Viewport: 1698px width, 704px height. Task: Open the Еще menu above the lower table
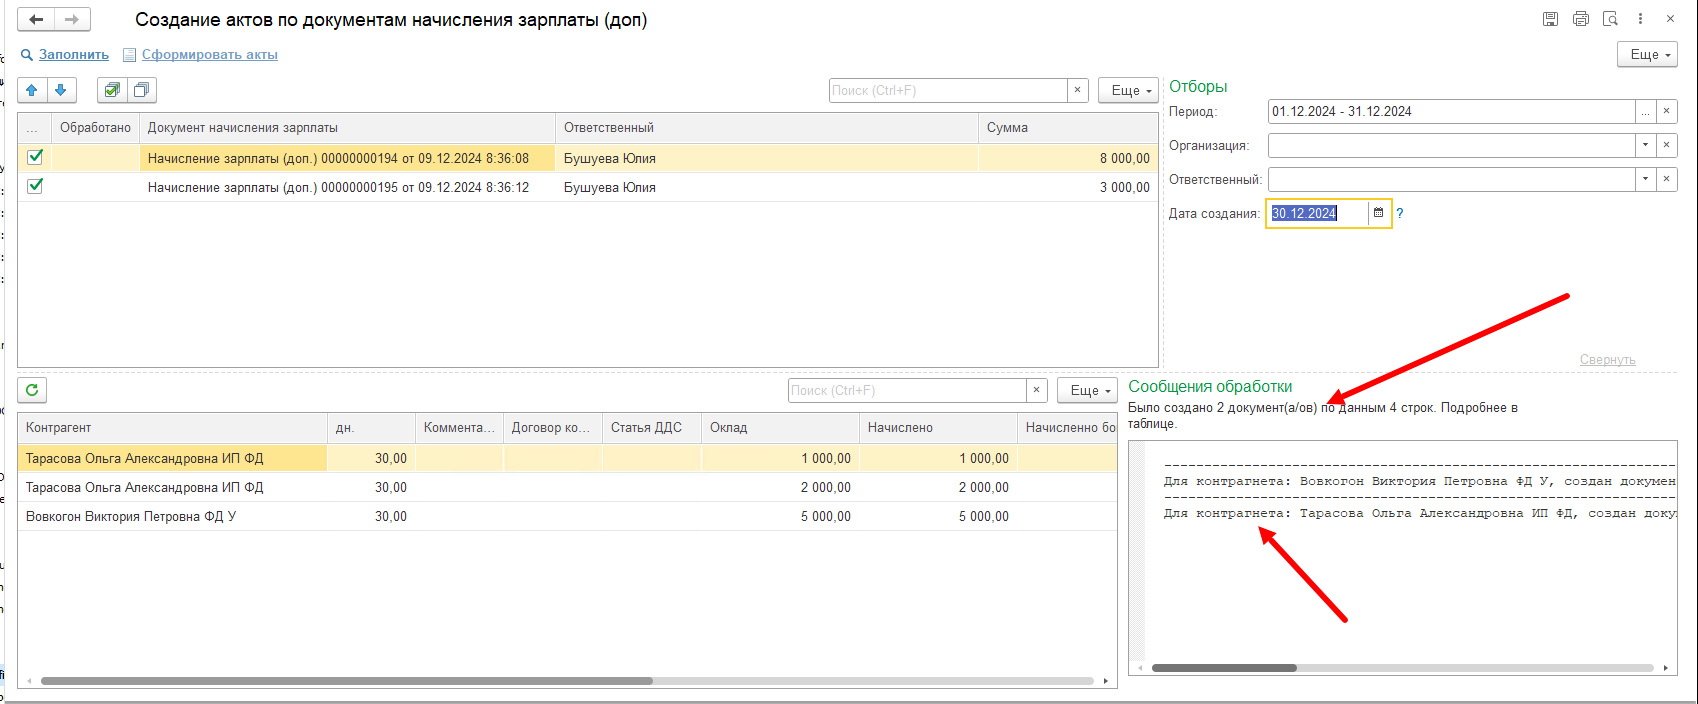(x=1087, y=390)
